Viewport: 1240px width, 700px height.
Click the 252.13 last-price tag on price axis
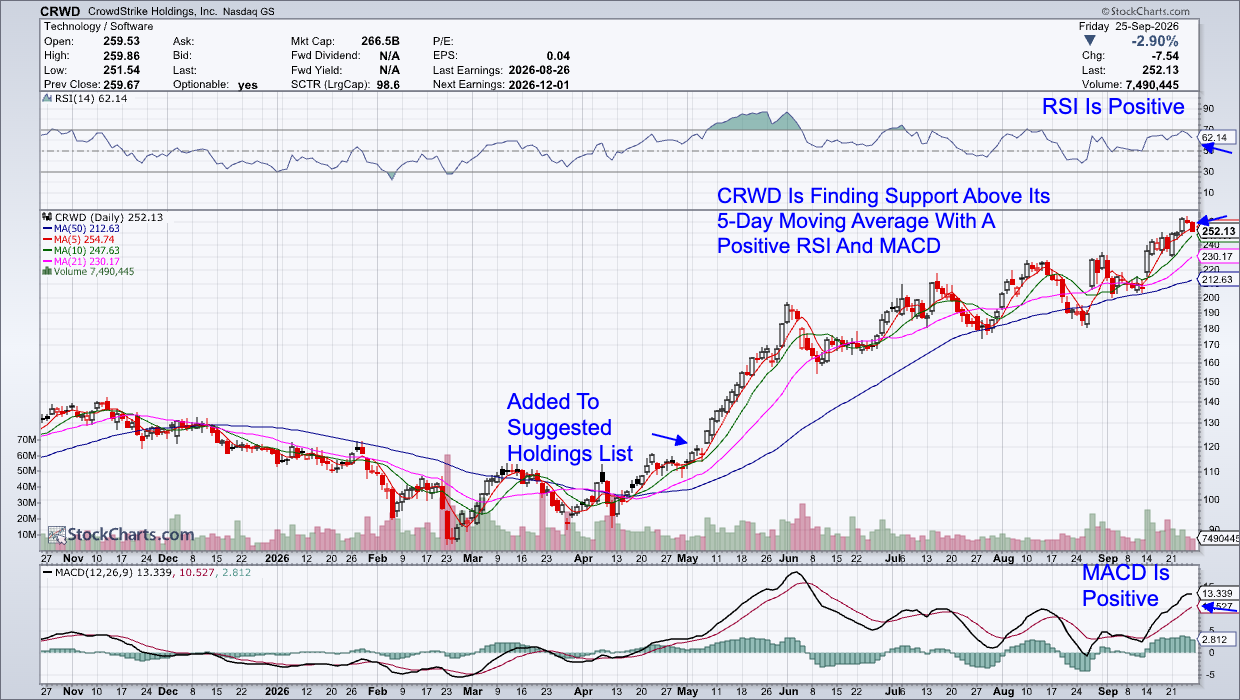[x=1219, y=231]
